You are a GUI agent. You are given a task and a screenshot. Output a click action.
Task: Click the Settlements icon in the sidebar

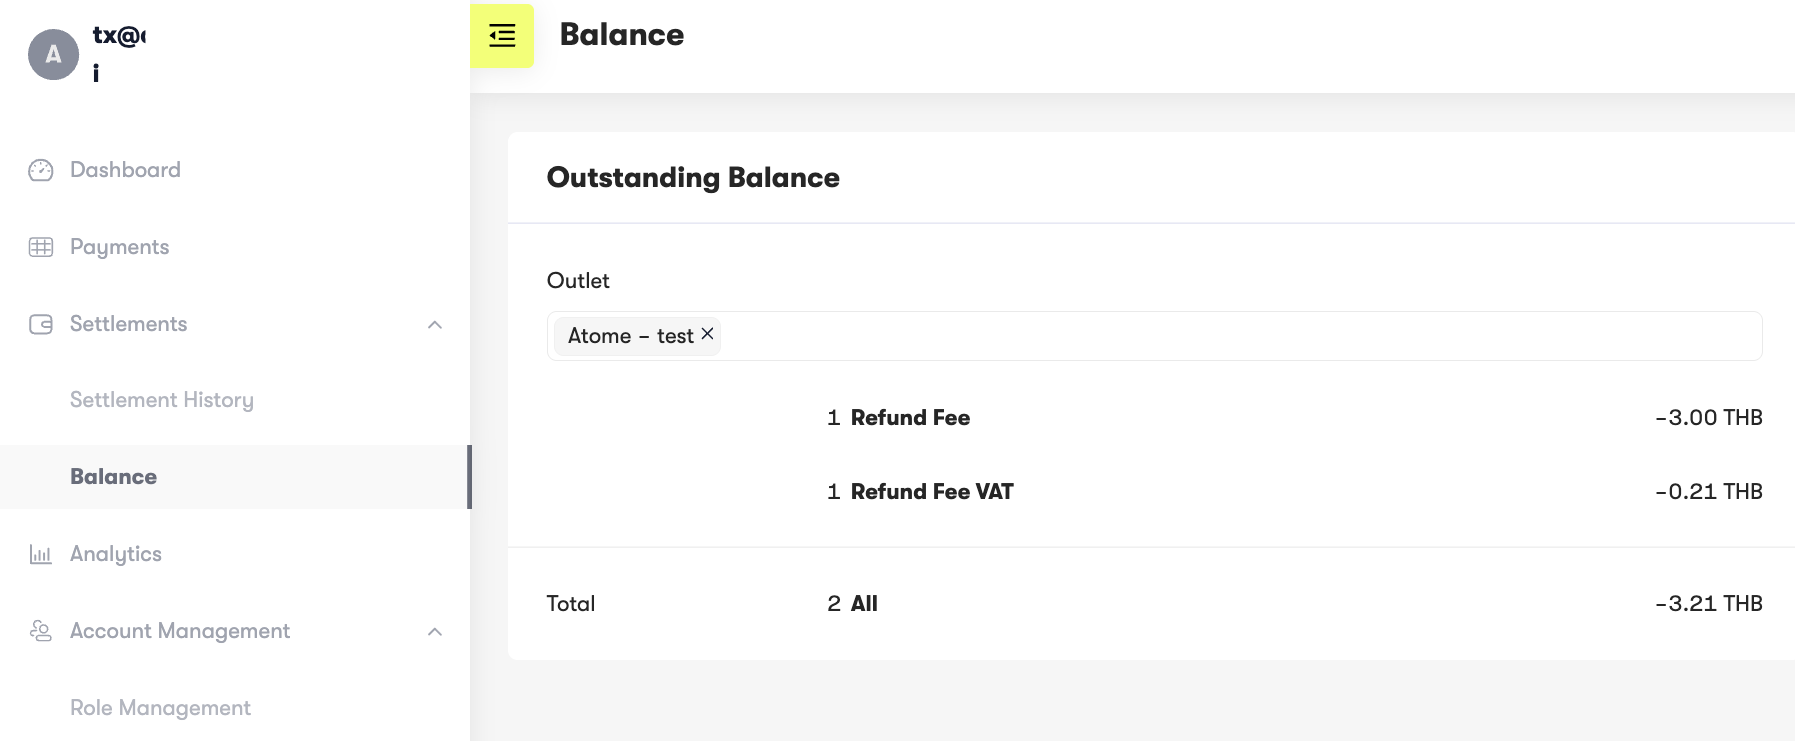point(39,323)
